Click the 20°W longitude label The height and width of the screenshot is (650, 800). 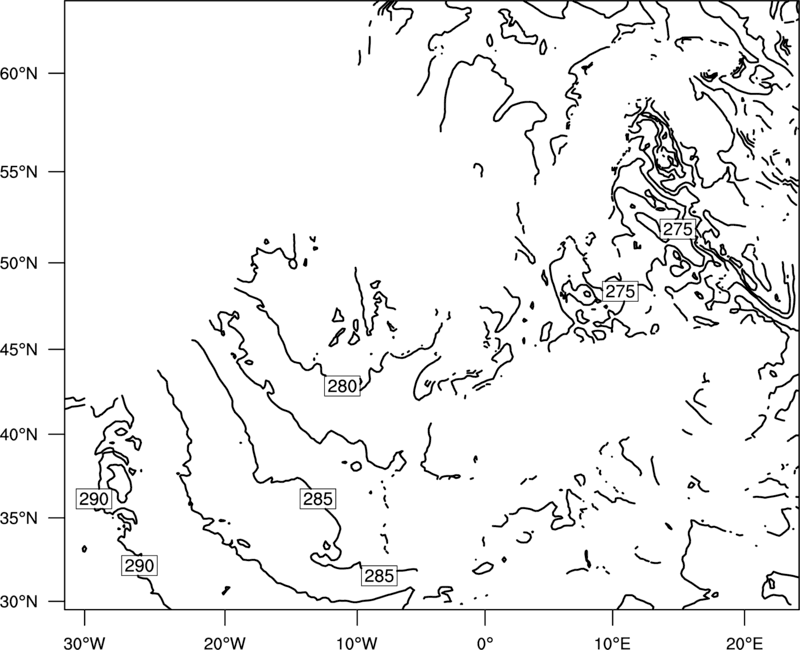coord(224,642)
